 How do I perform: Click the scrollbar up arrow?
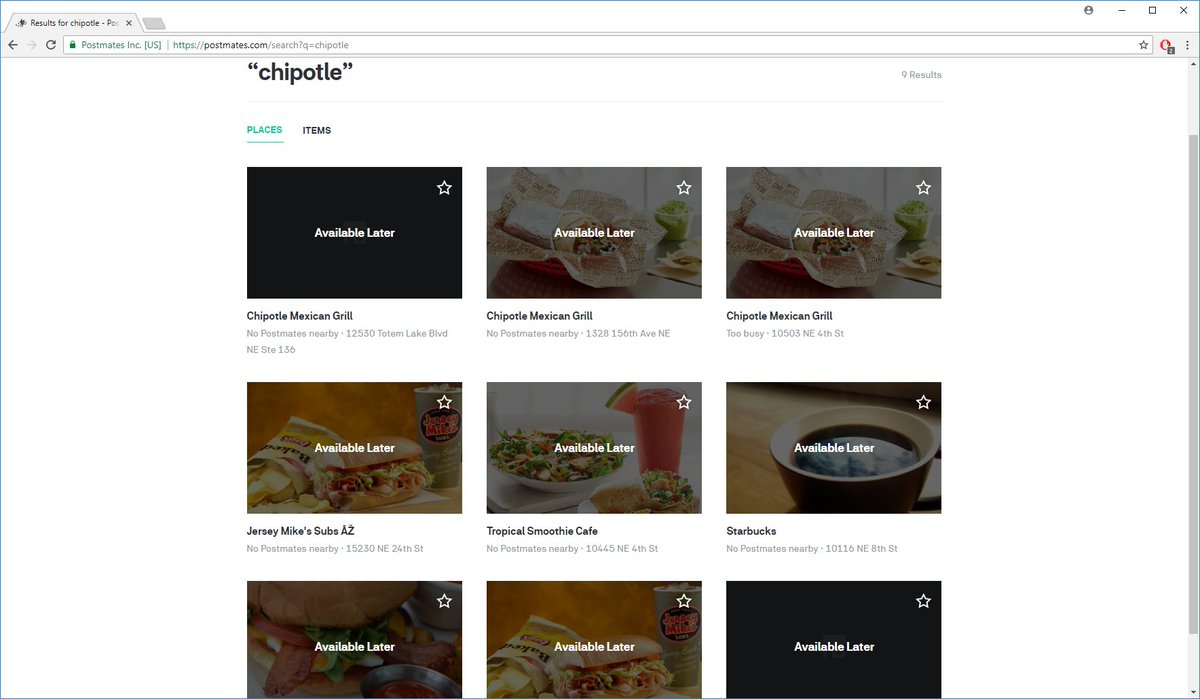coord(1192,64)
